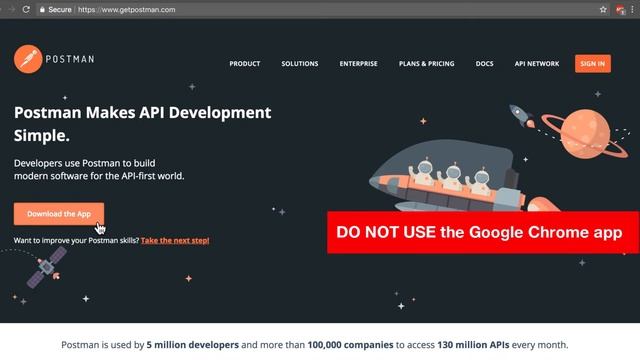
Task: Click 'Postman Makes API Development Simple.' heading
Action: coord(142,124)
